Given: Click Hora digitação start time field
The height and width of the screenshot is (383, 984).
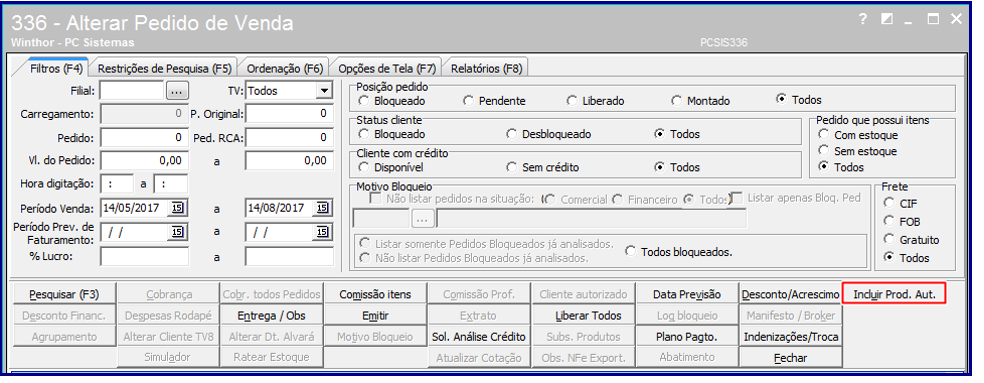Looking at the screenshot, I should 117,185.
